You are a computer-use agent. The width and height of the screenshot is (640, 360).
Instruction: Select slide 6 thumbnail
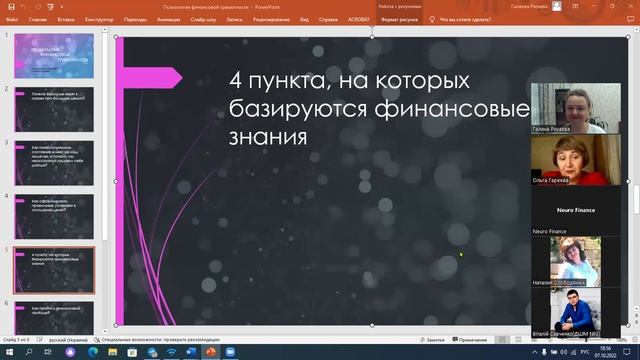[x=54, y=318]
